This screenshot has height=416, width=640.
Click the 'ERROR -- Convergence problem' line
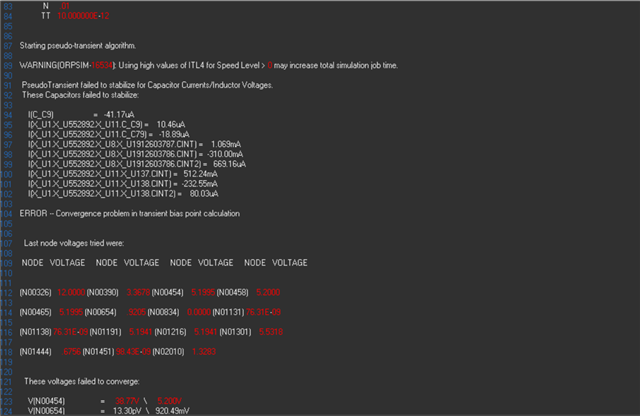(x=130, y=214)
